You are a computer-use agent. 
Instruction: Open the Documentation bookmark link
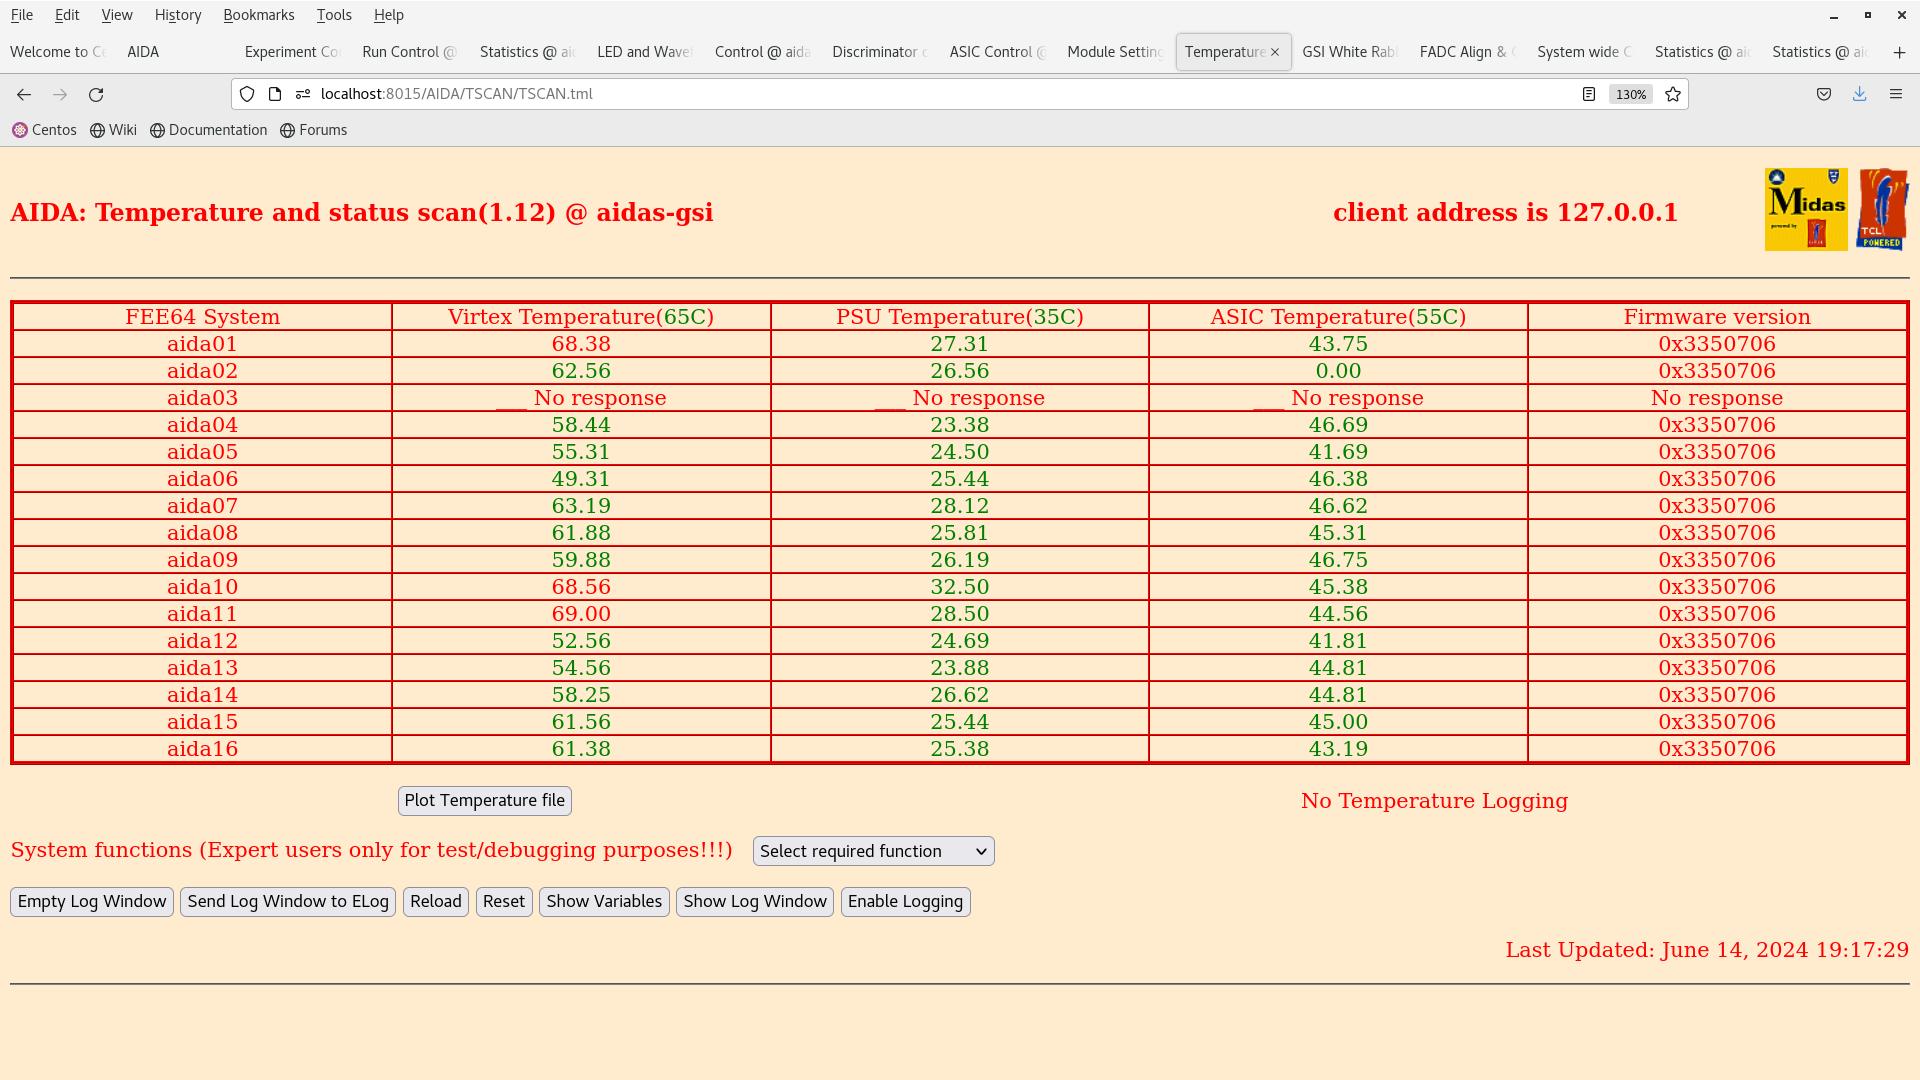[209, 130]
